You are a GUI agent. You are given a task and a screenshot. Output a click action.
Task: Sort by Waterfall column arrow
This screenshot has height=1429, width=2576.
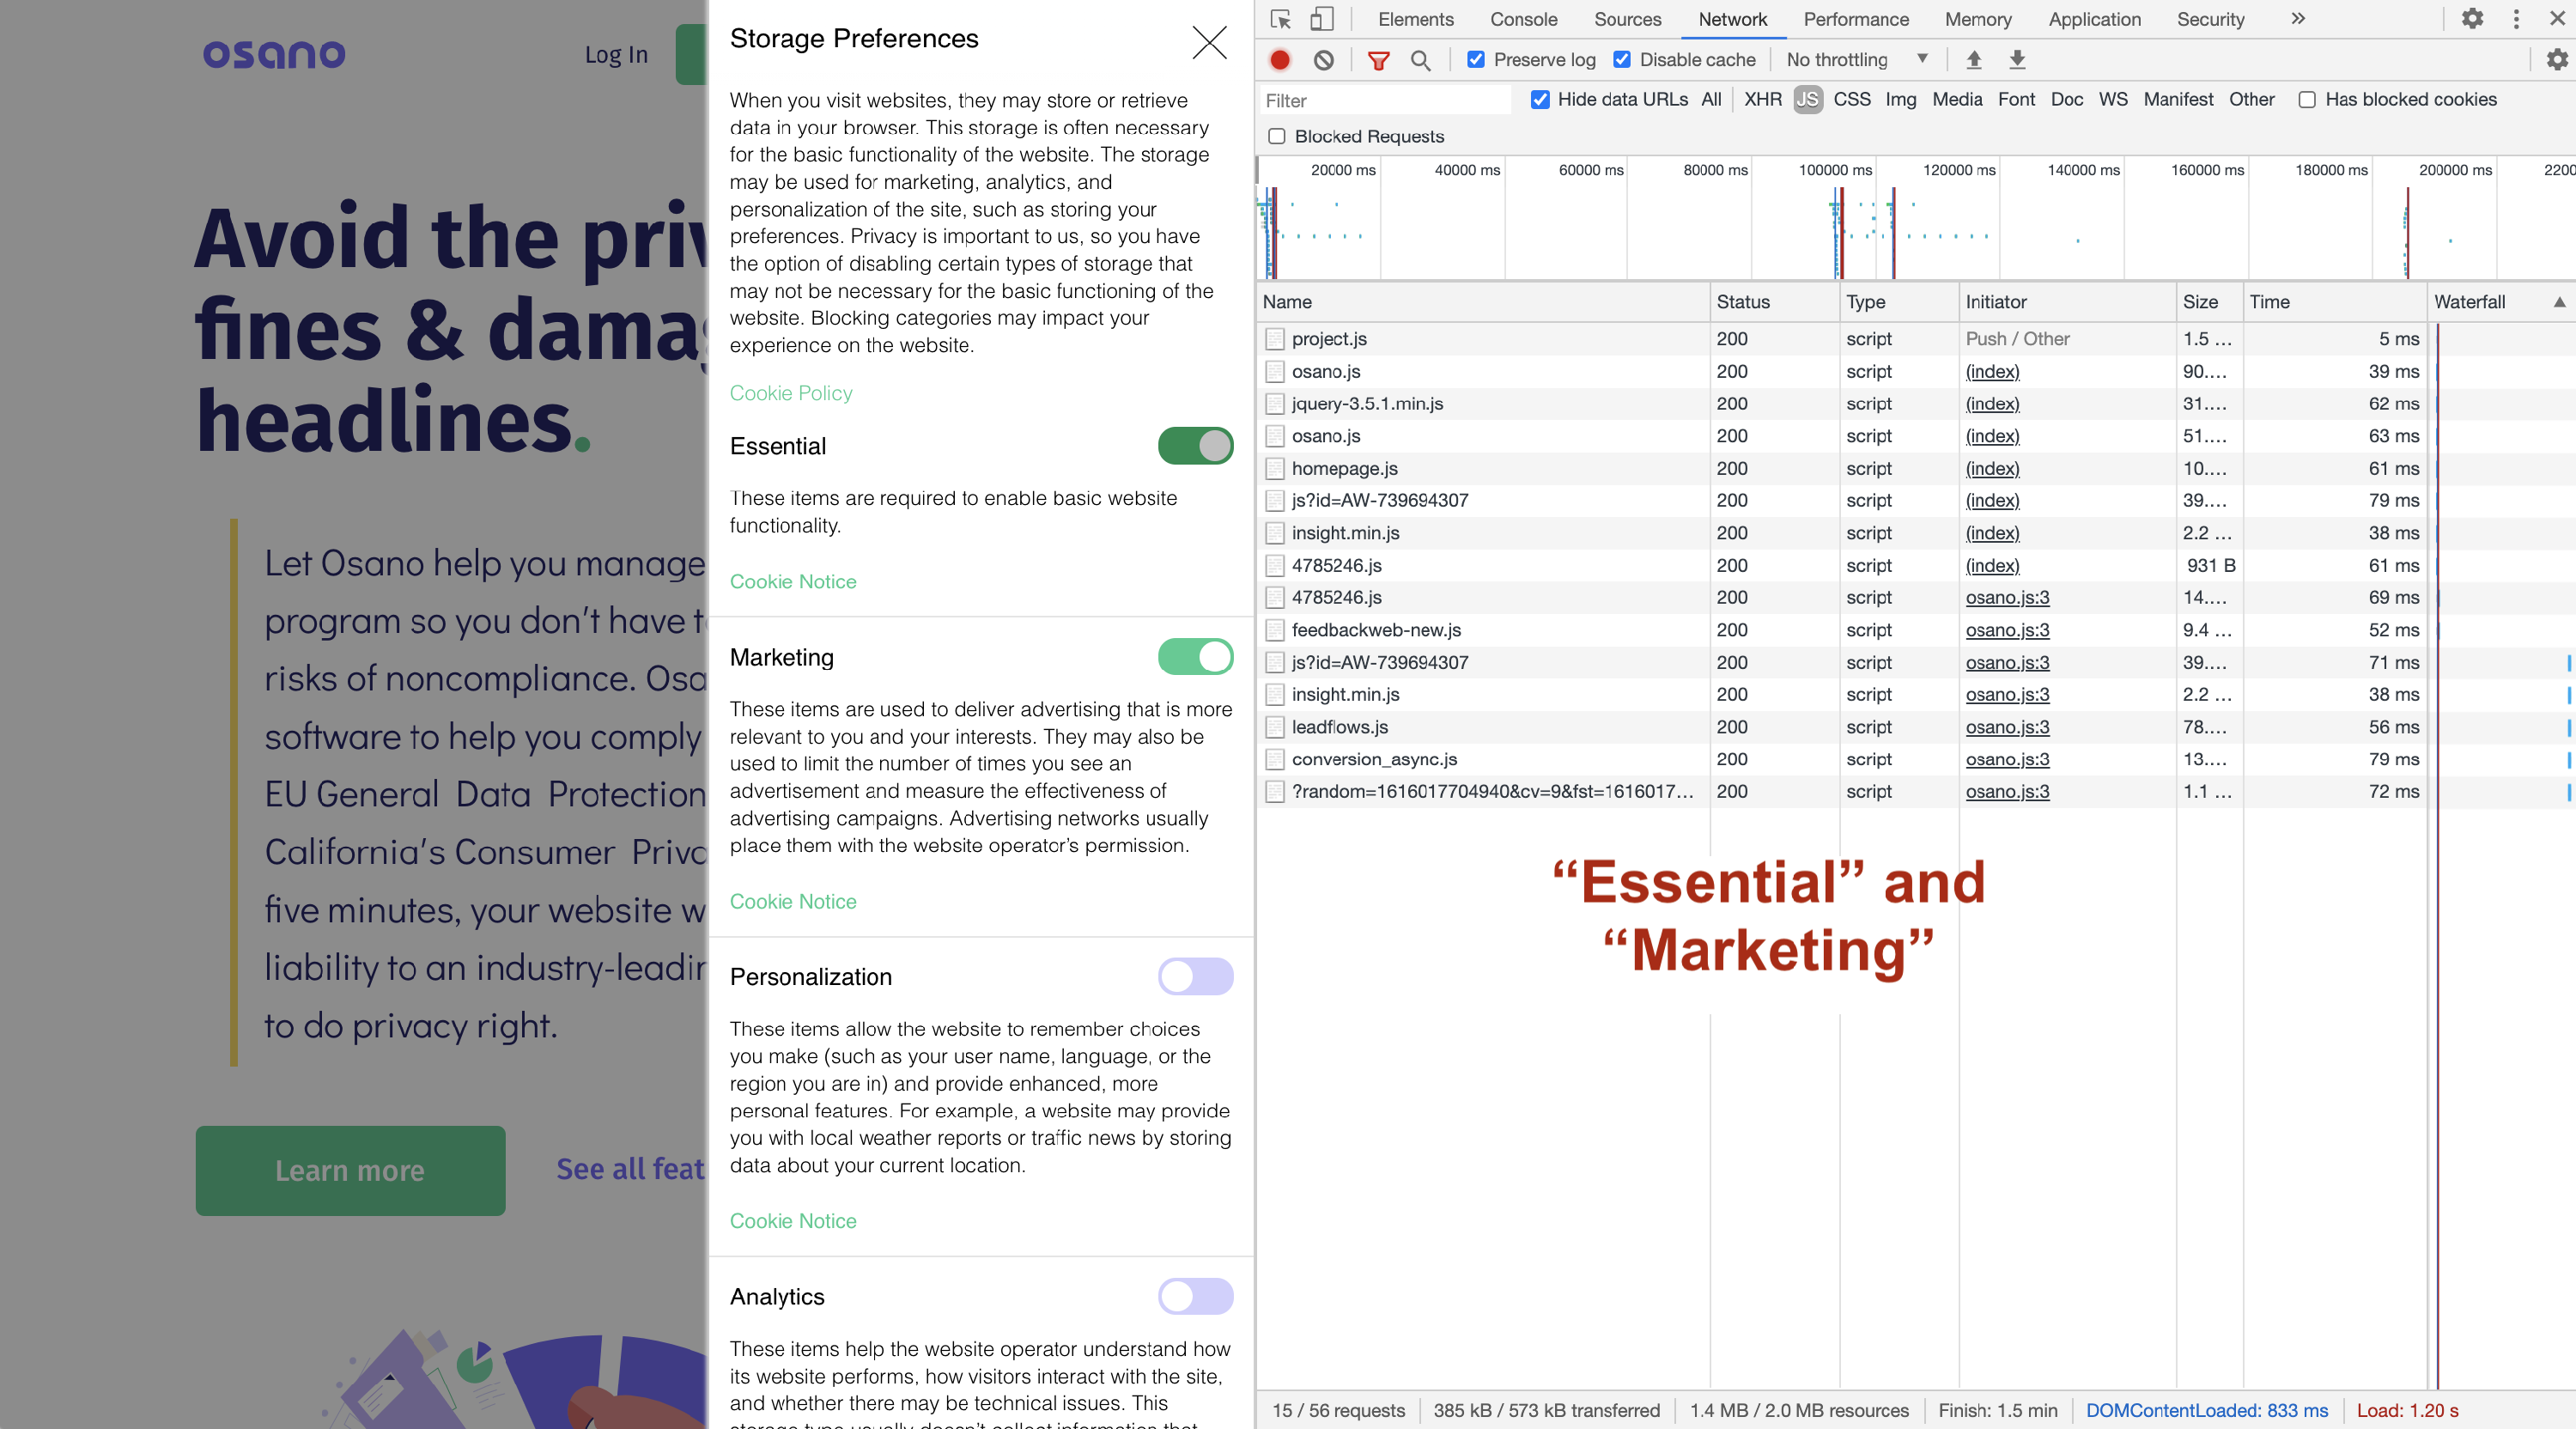click(2559, 302)
